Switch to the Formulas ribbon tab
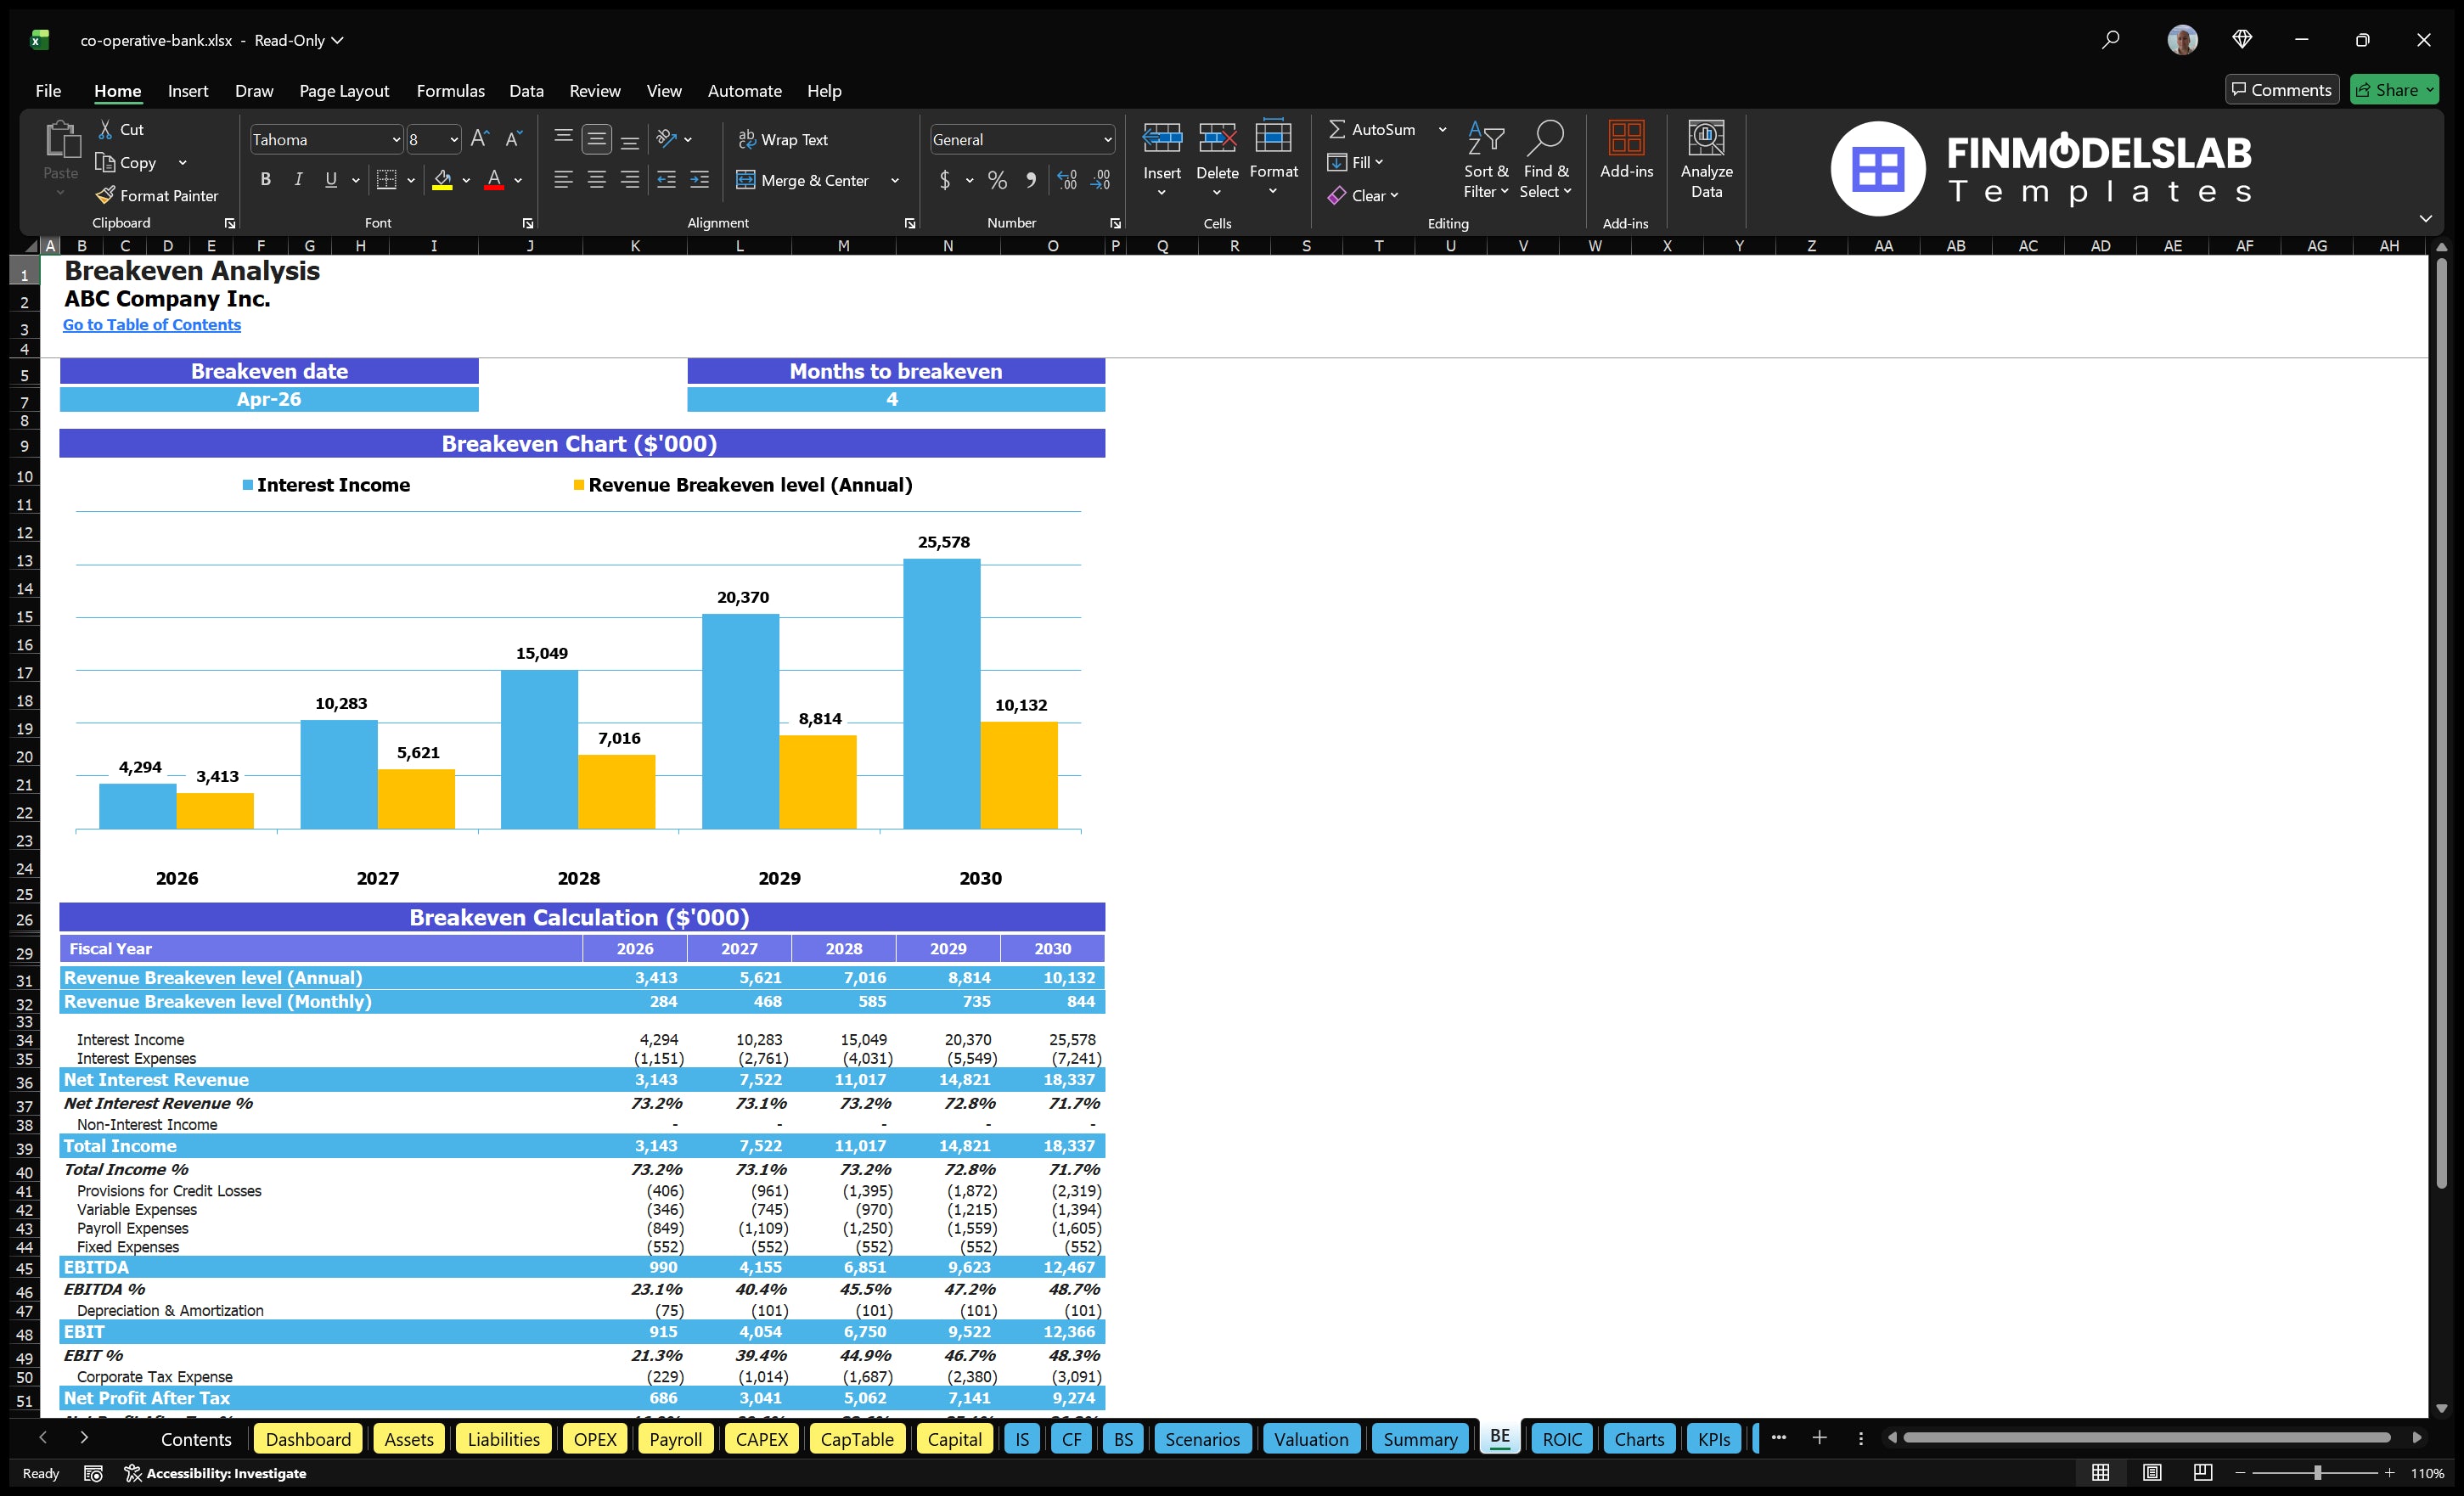 pyautogui.click(x=450, y=90)
